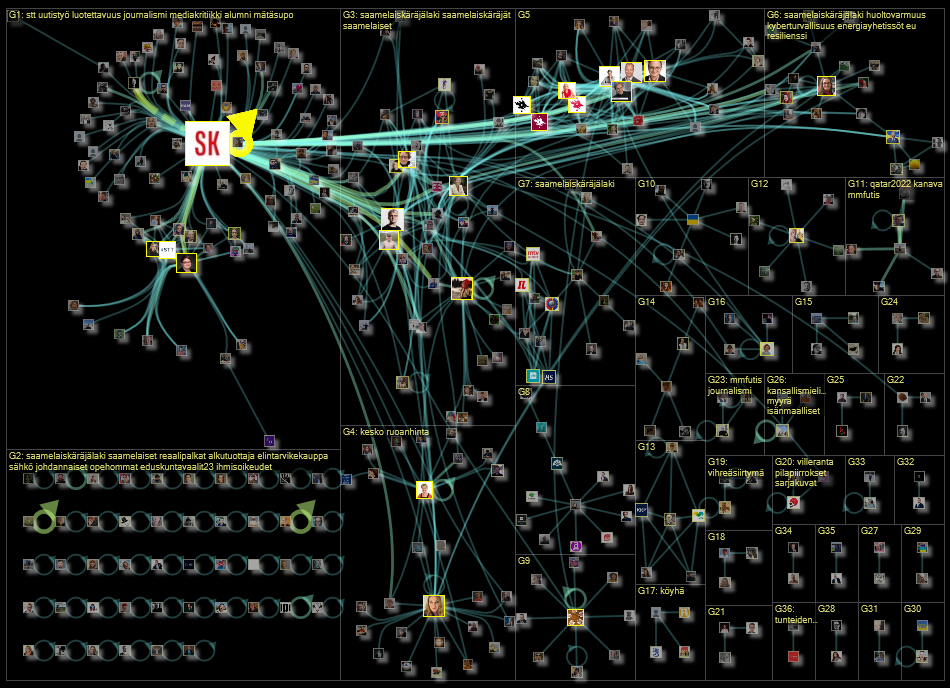The width and height of the screenshot is (950, 688).
Task: Click the bald man in suit portrait in G5
Action: coord(631,71)
